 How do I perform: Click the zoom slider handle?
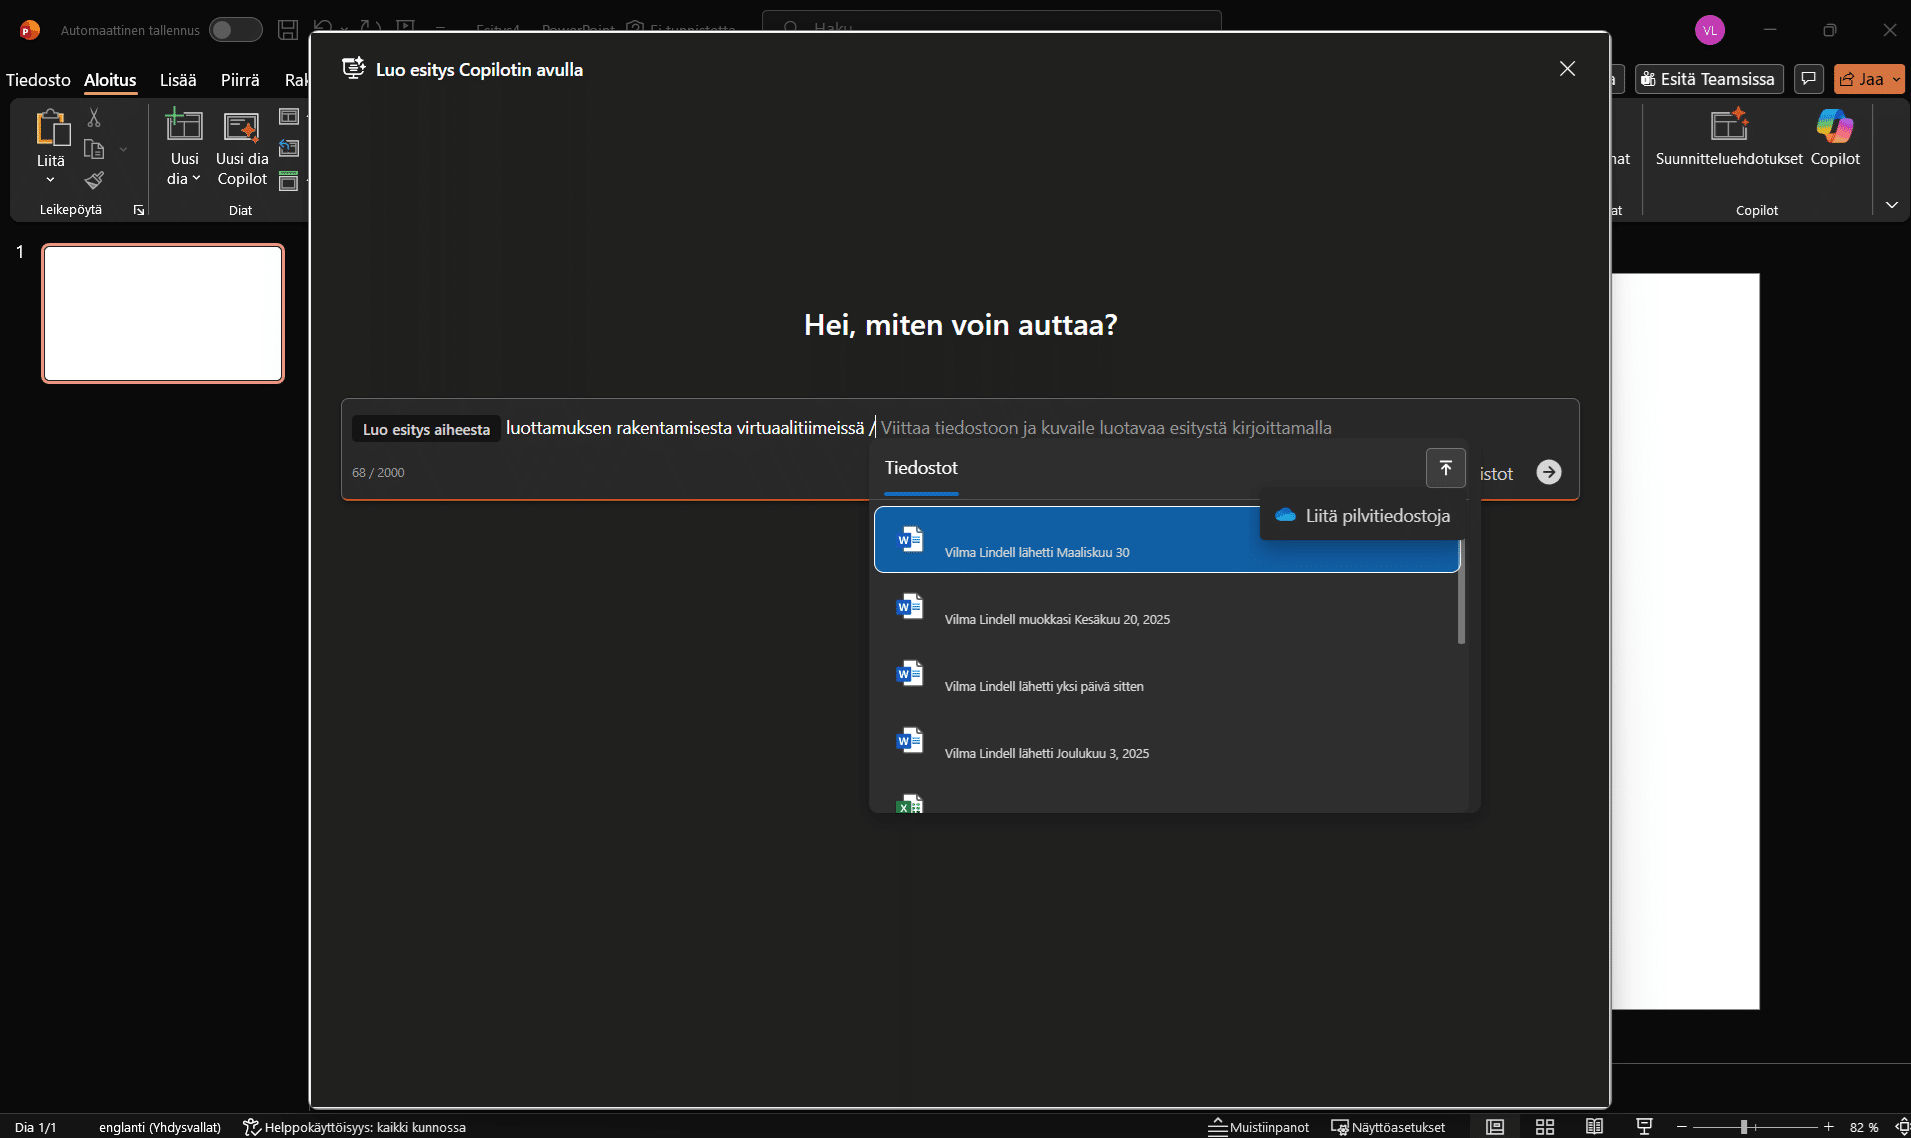pyautogui.click(x=1743, y=1127)
